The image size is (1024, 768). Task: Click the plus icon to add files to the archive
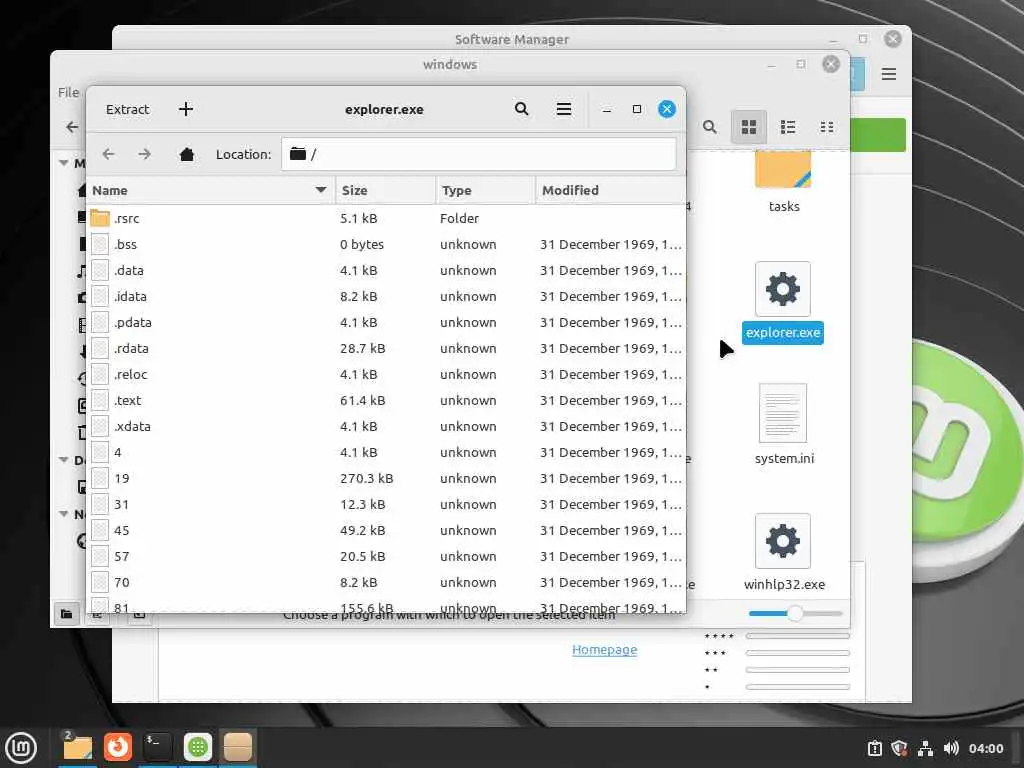pos(185,109)
